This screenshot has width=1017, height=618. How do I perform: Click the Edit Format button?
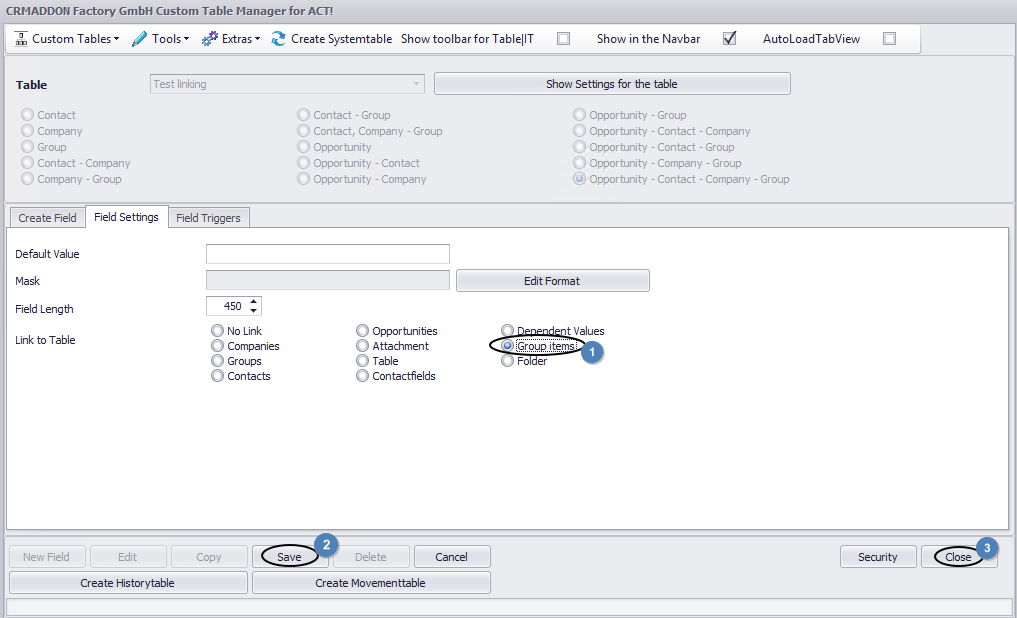point(552,281)
